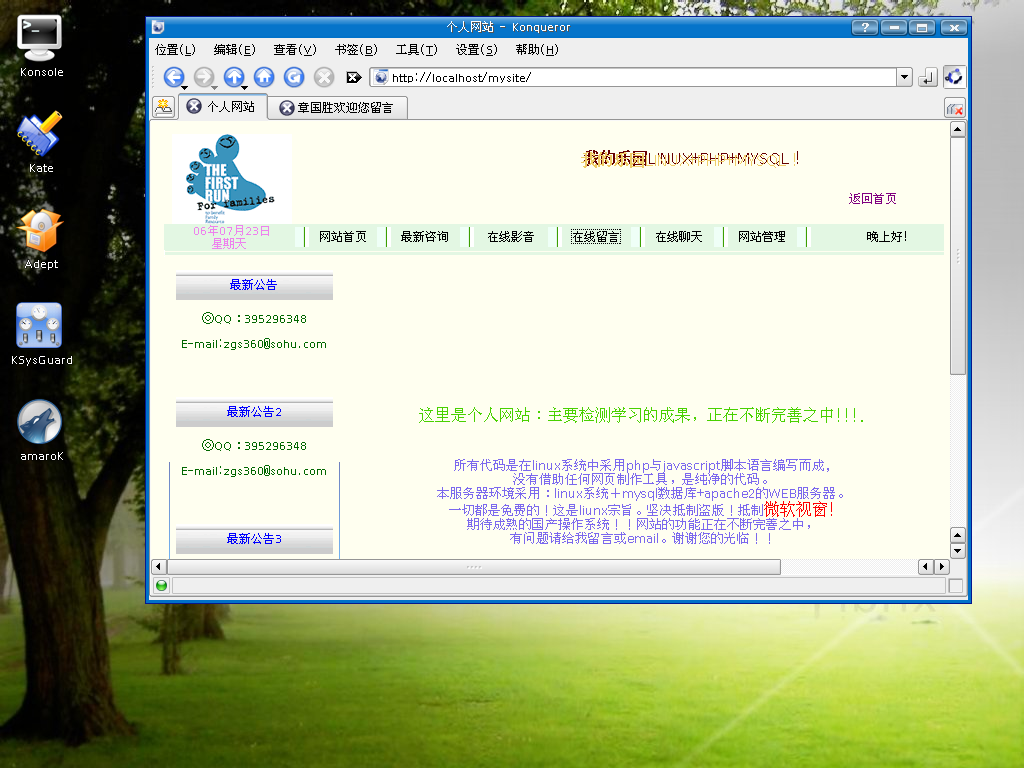Open the 设置(S) menu
Image resolution: width=1024 pixels, height=768 pixels.
pyautogui.click(x=476, y=50)
